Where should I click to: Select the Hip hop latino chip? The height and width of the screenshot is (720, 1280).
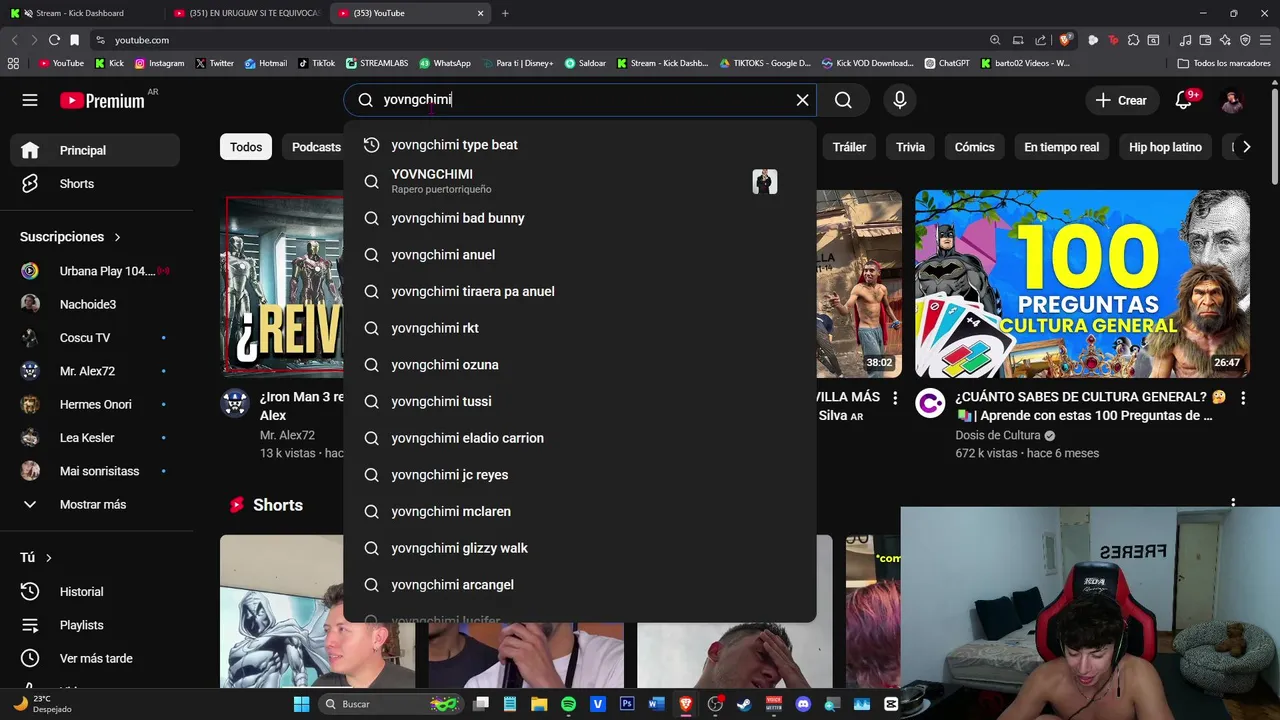tap(1165, 147)
